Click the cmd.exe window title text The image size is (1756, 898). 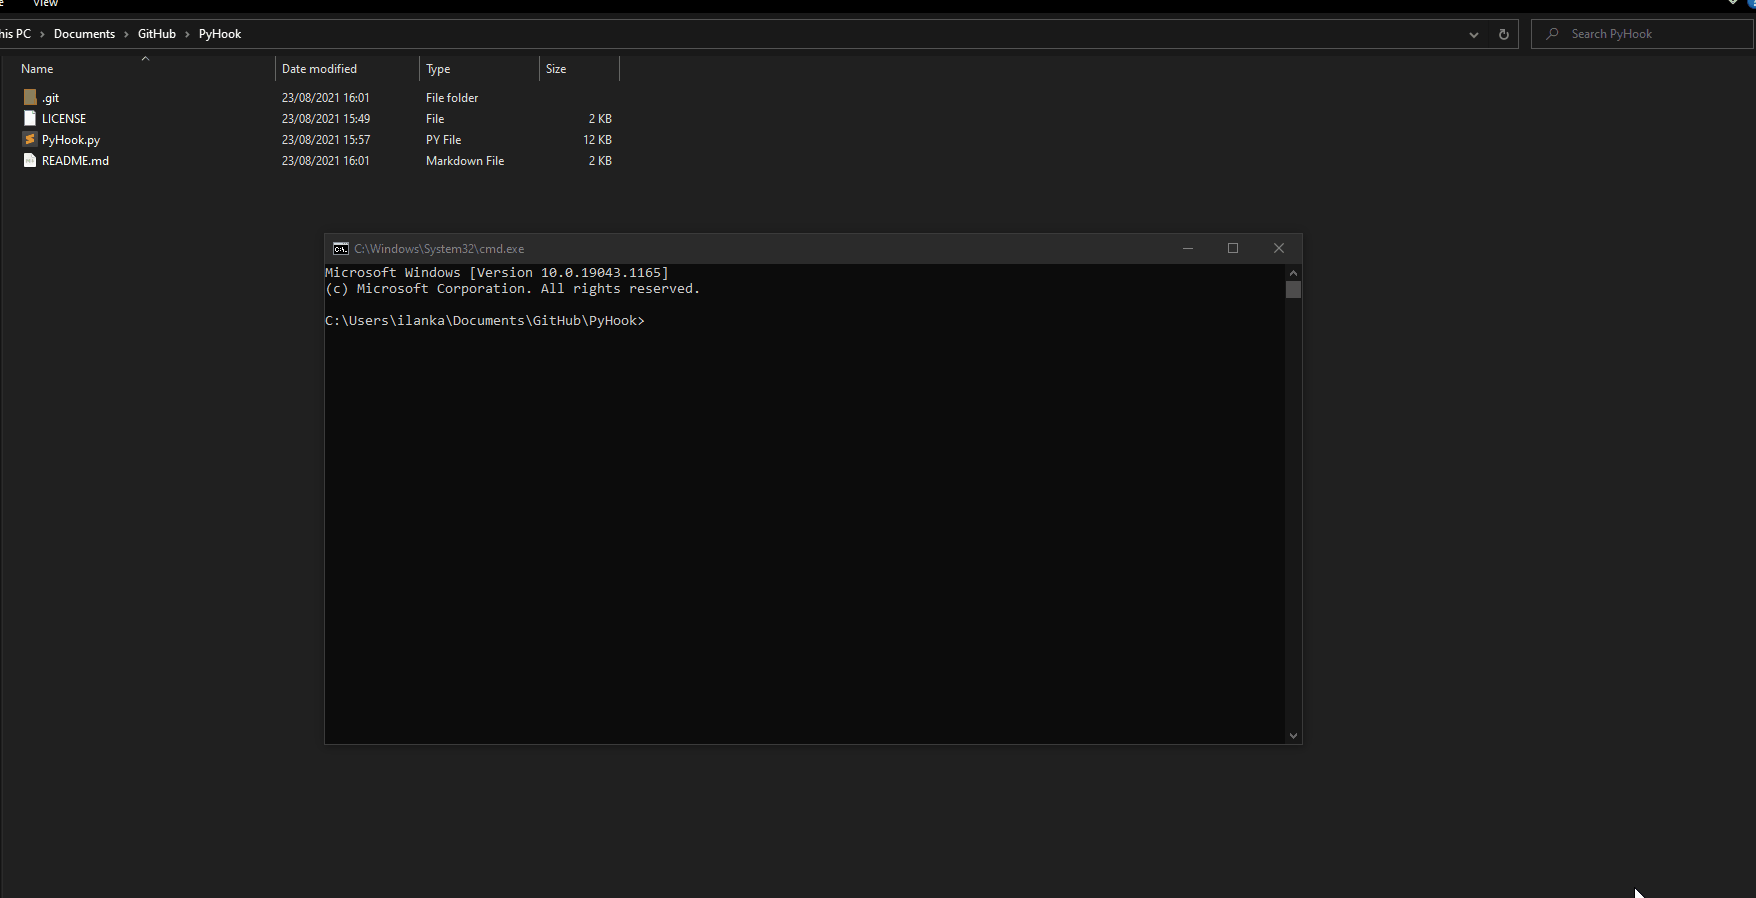[x=439, y=249]
